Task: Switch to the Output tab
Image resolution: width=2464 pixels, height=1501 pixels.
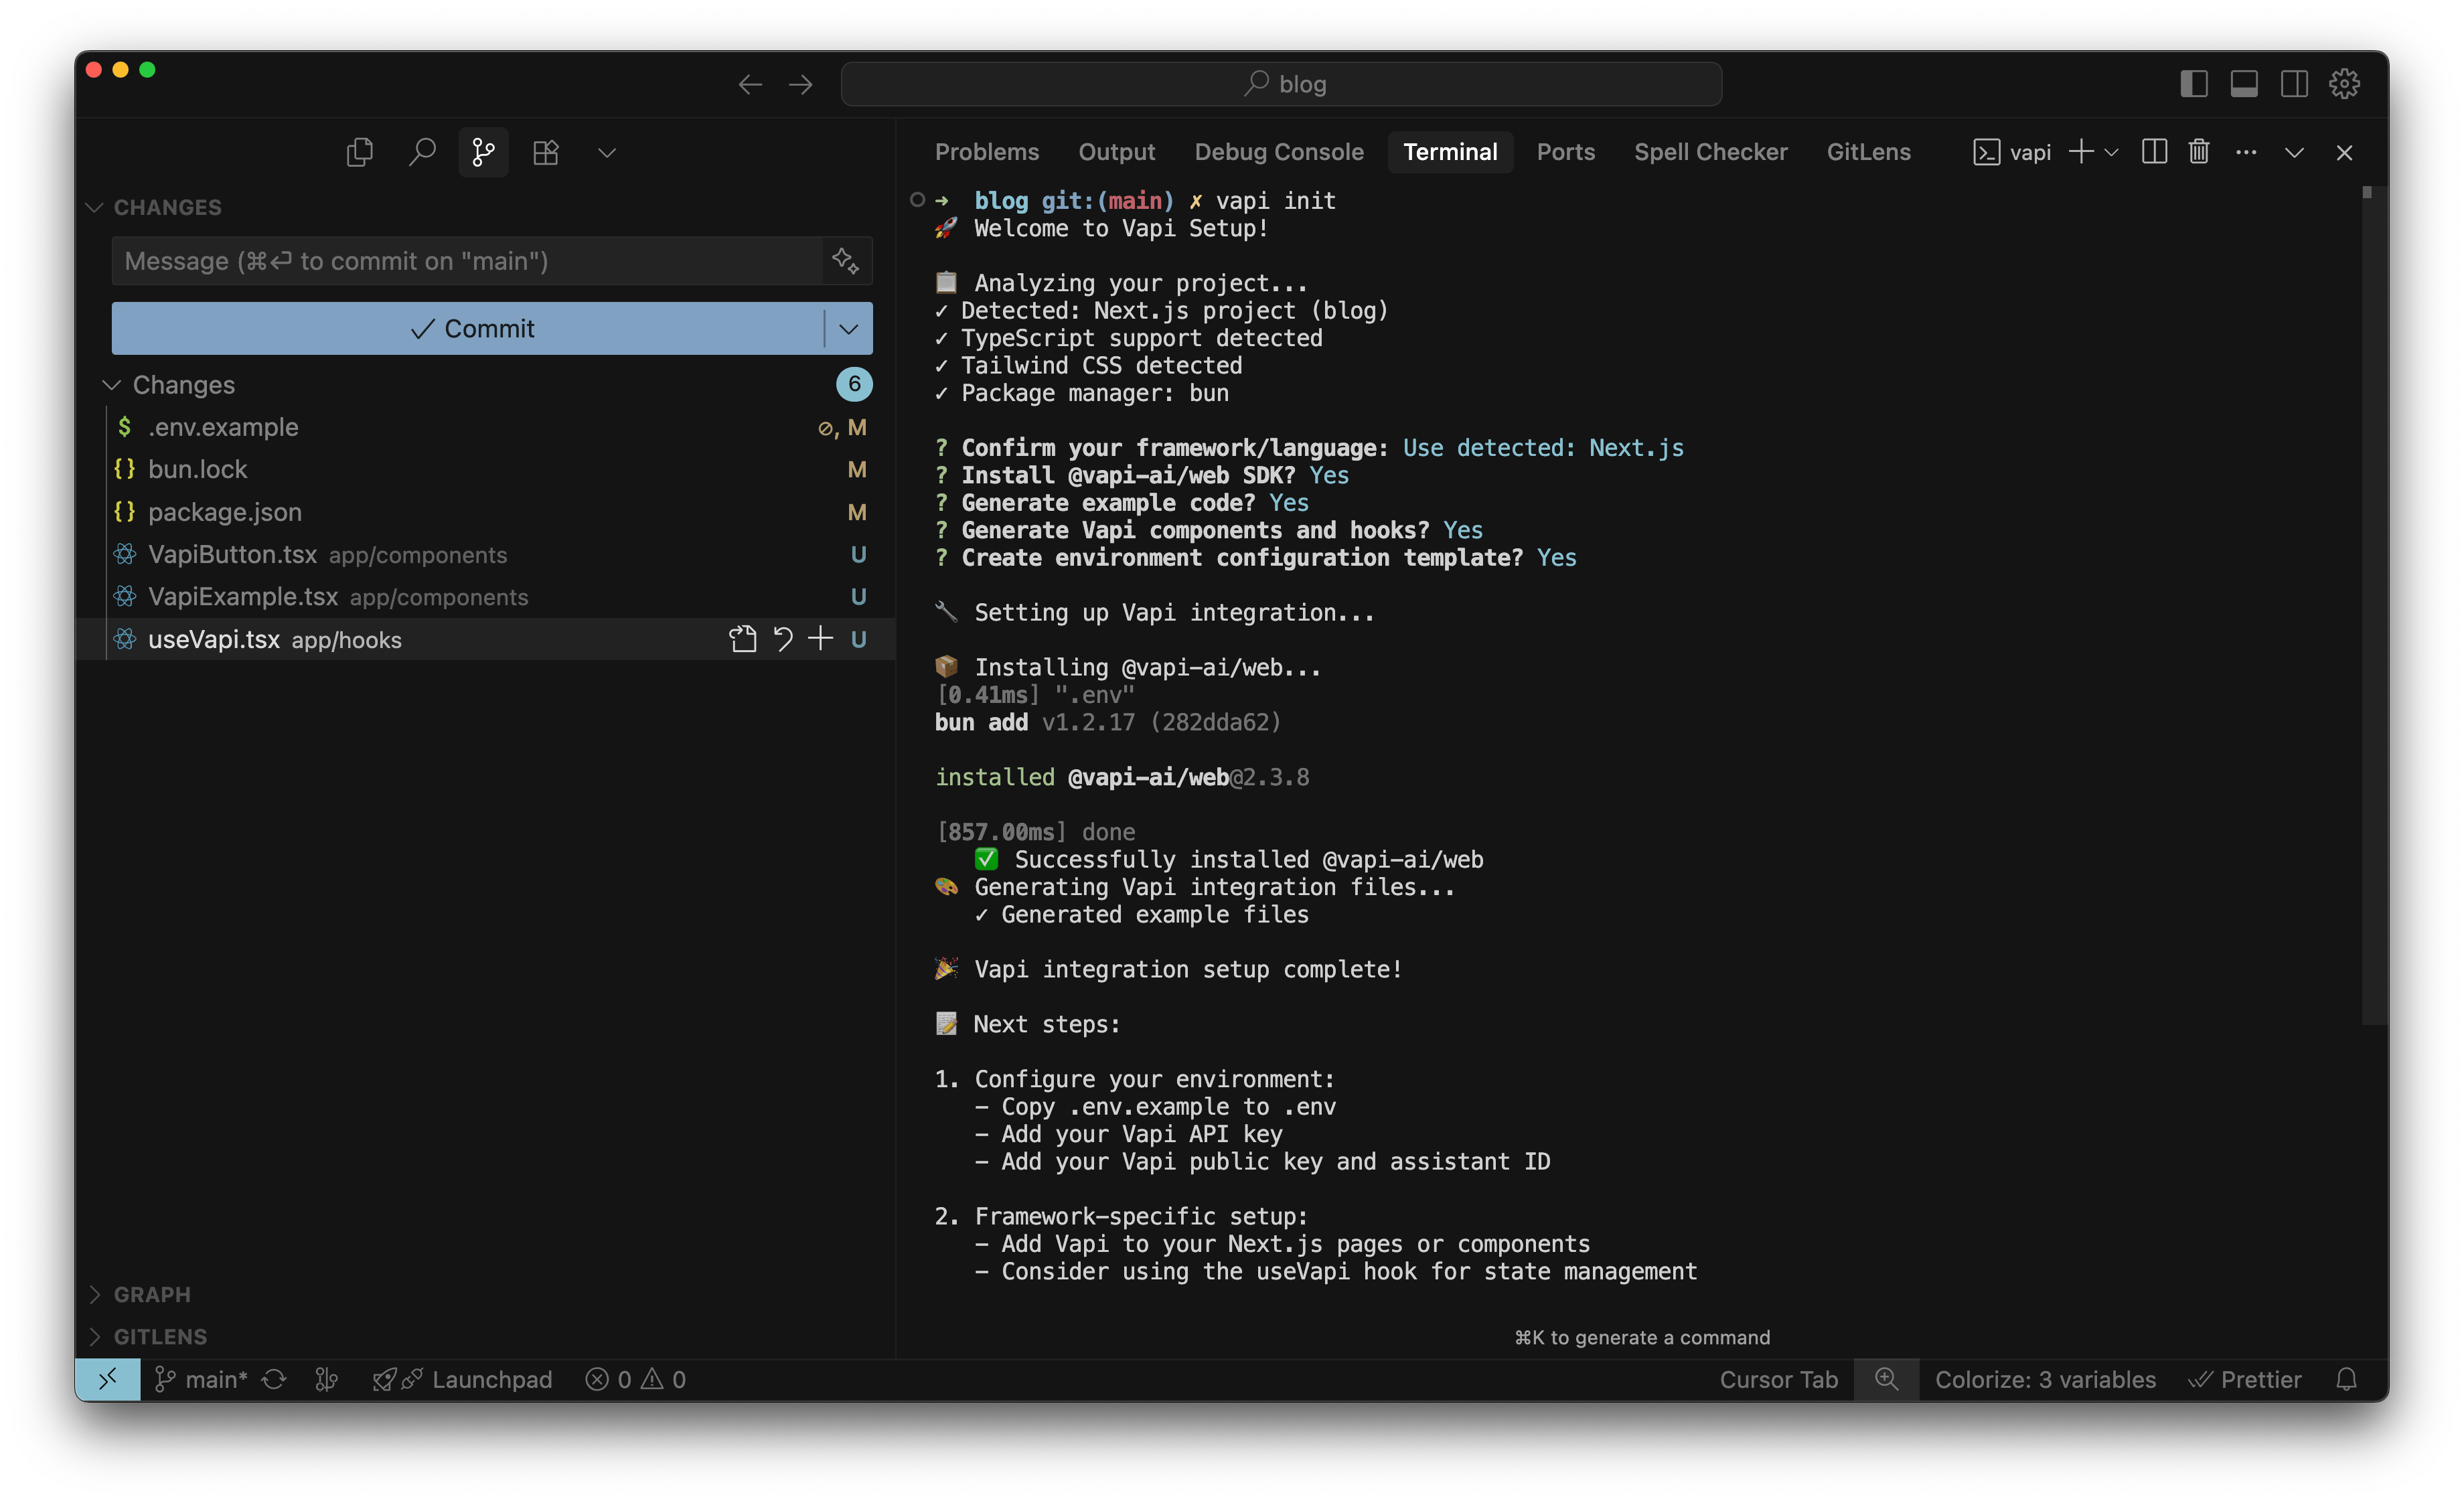Action: [x=1116, y=152]
